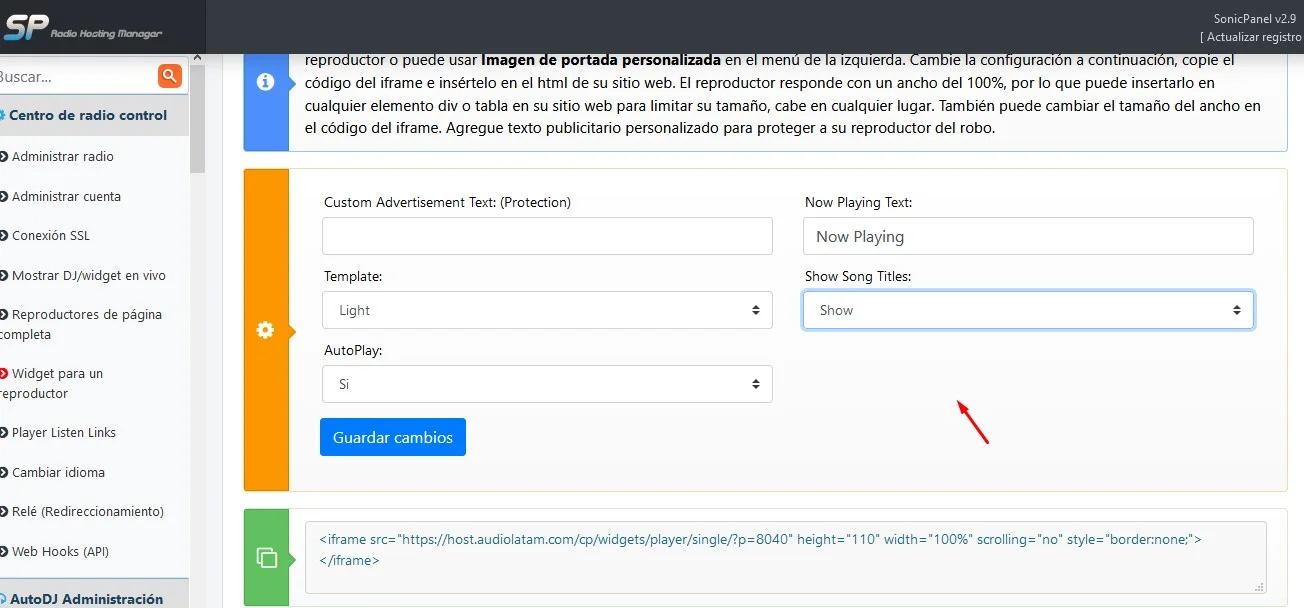The image size is (1304, 608).
Task: Open Cambiar idioma from sidebar
Action: tap(57, 472)
